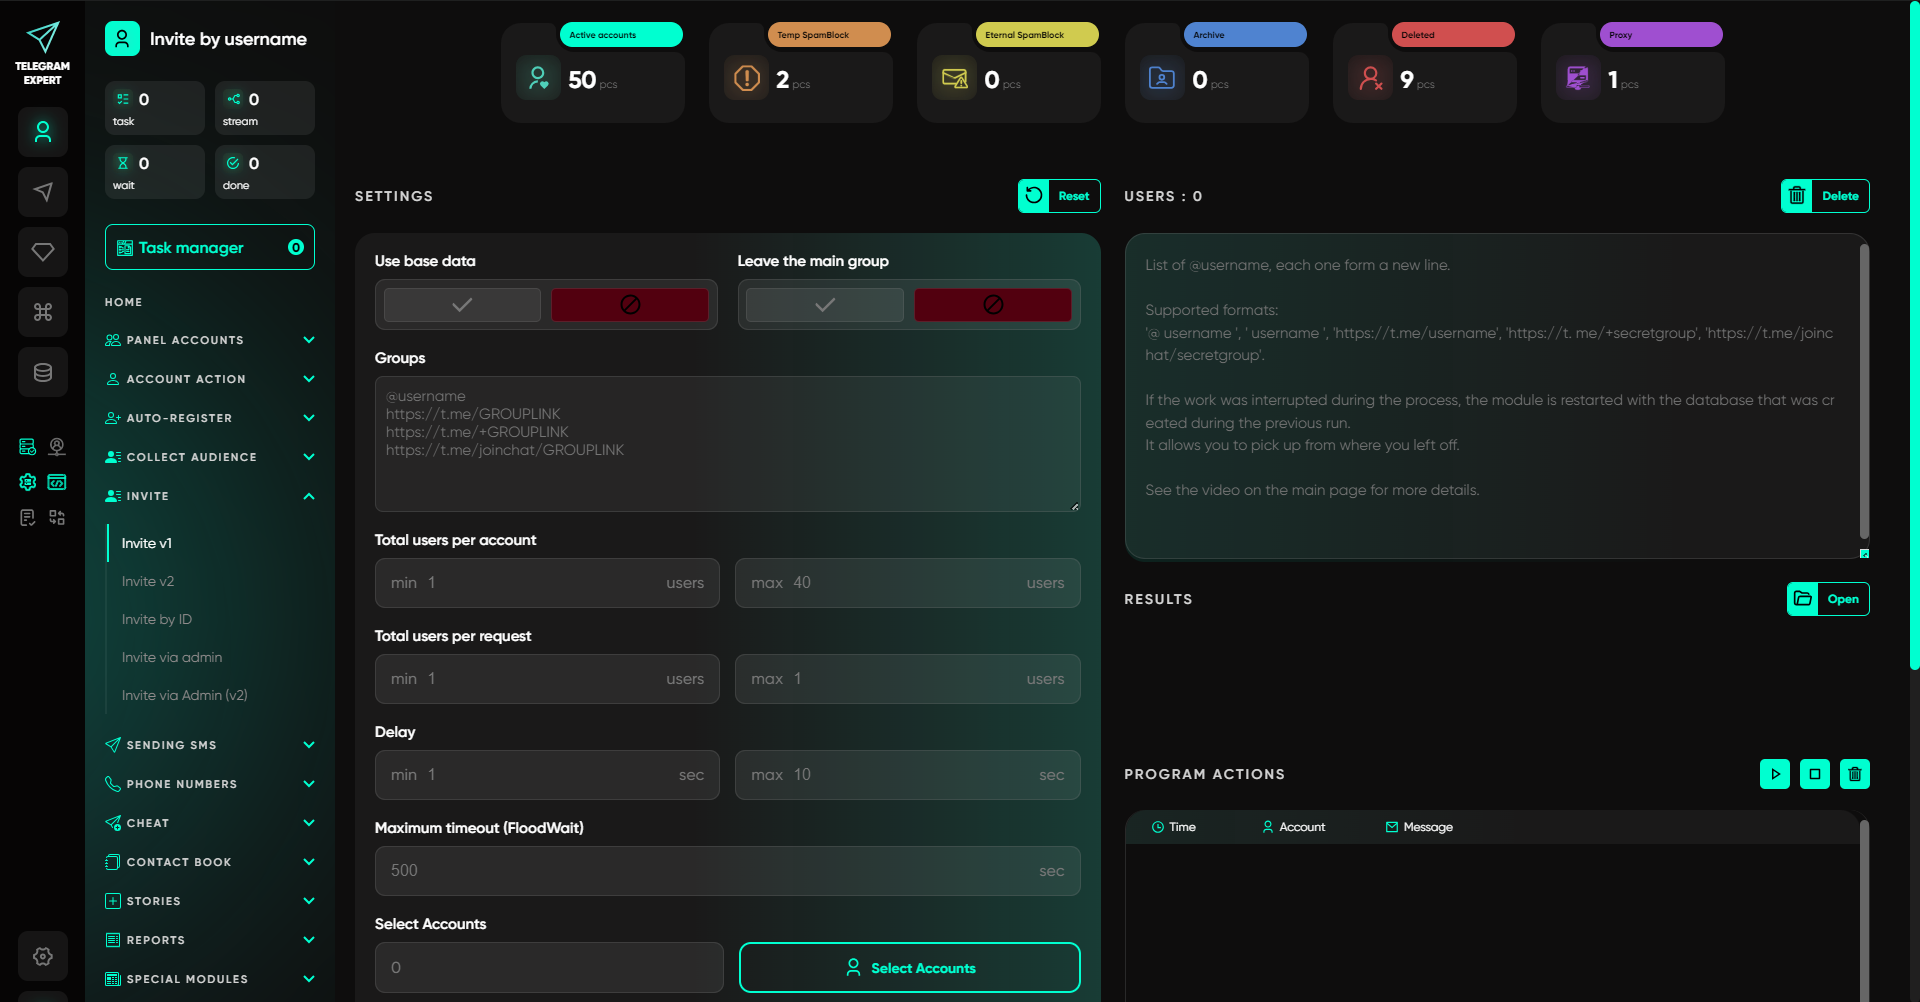Enable Leave the main group checkmark

pos(825,305)
